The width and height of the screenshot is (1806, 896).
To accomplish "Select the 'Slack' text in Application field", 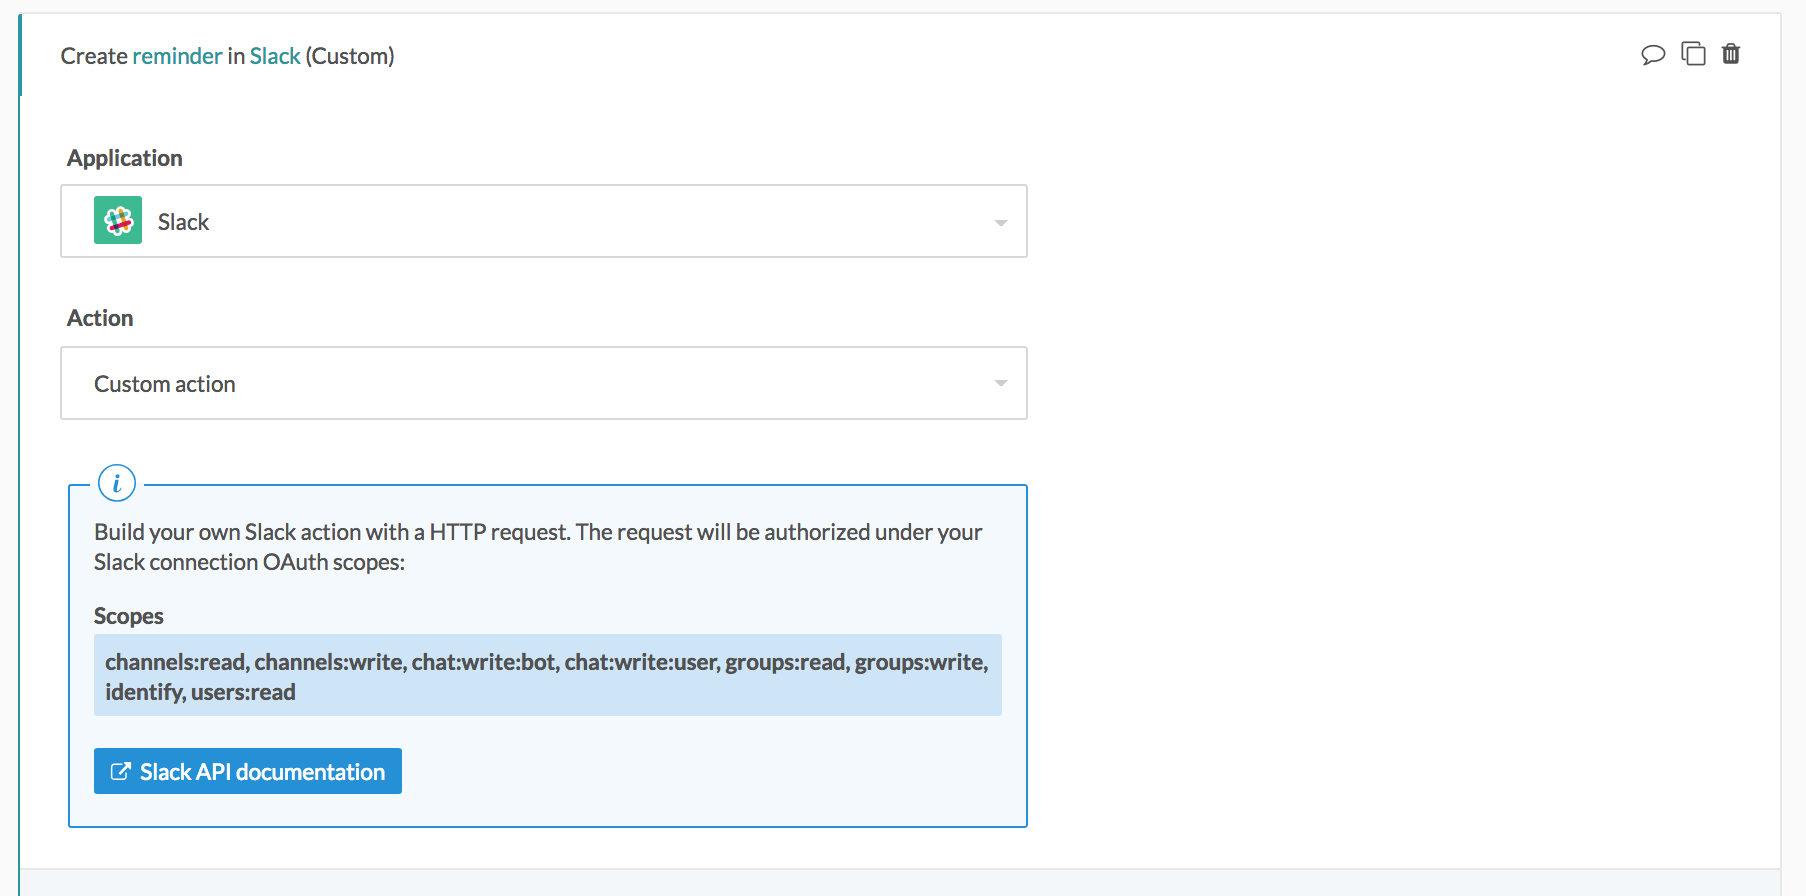I will pos(183,222).
